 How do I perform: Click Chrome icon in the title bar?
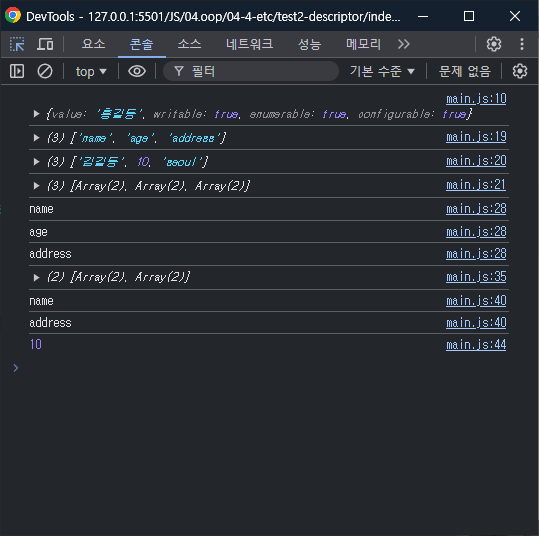click(x=13, y=15)
